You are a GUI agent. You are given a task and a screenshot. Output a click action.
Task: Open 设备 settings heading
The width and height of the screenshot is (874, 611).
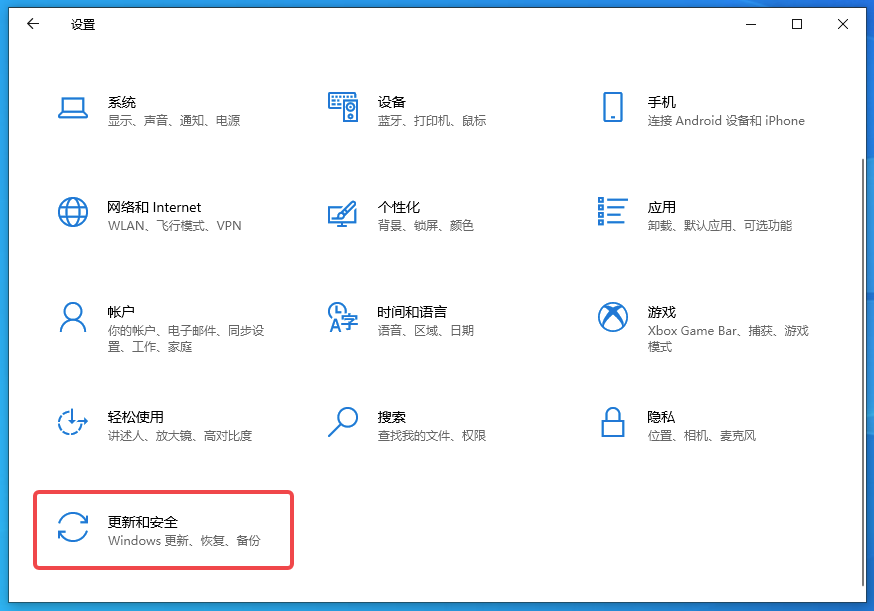pyautogui.click(x=391, y=103)
